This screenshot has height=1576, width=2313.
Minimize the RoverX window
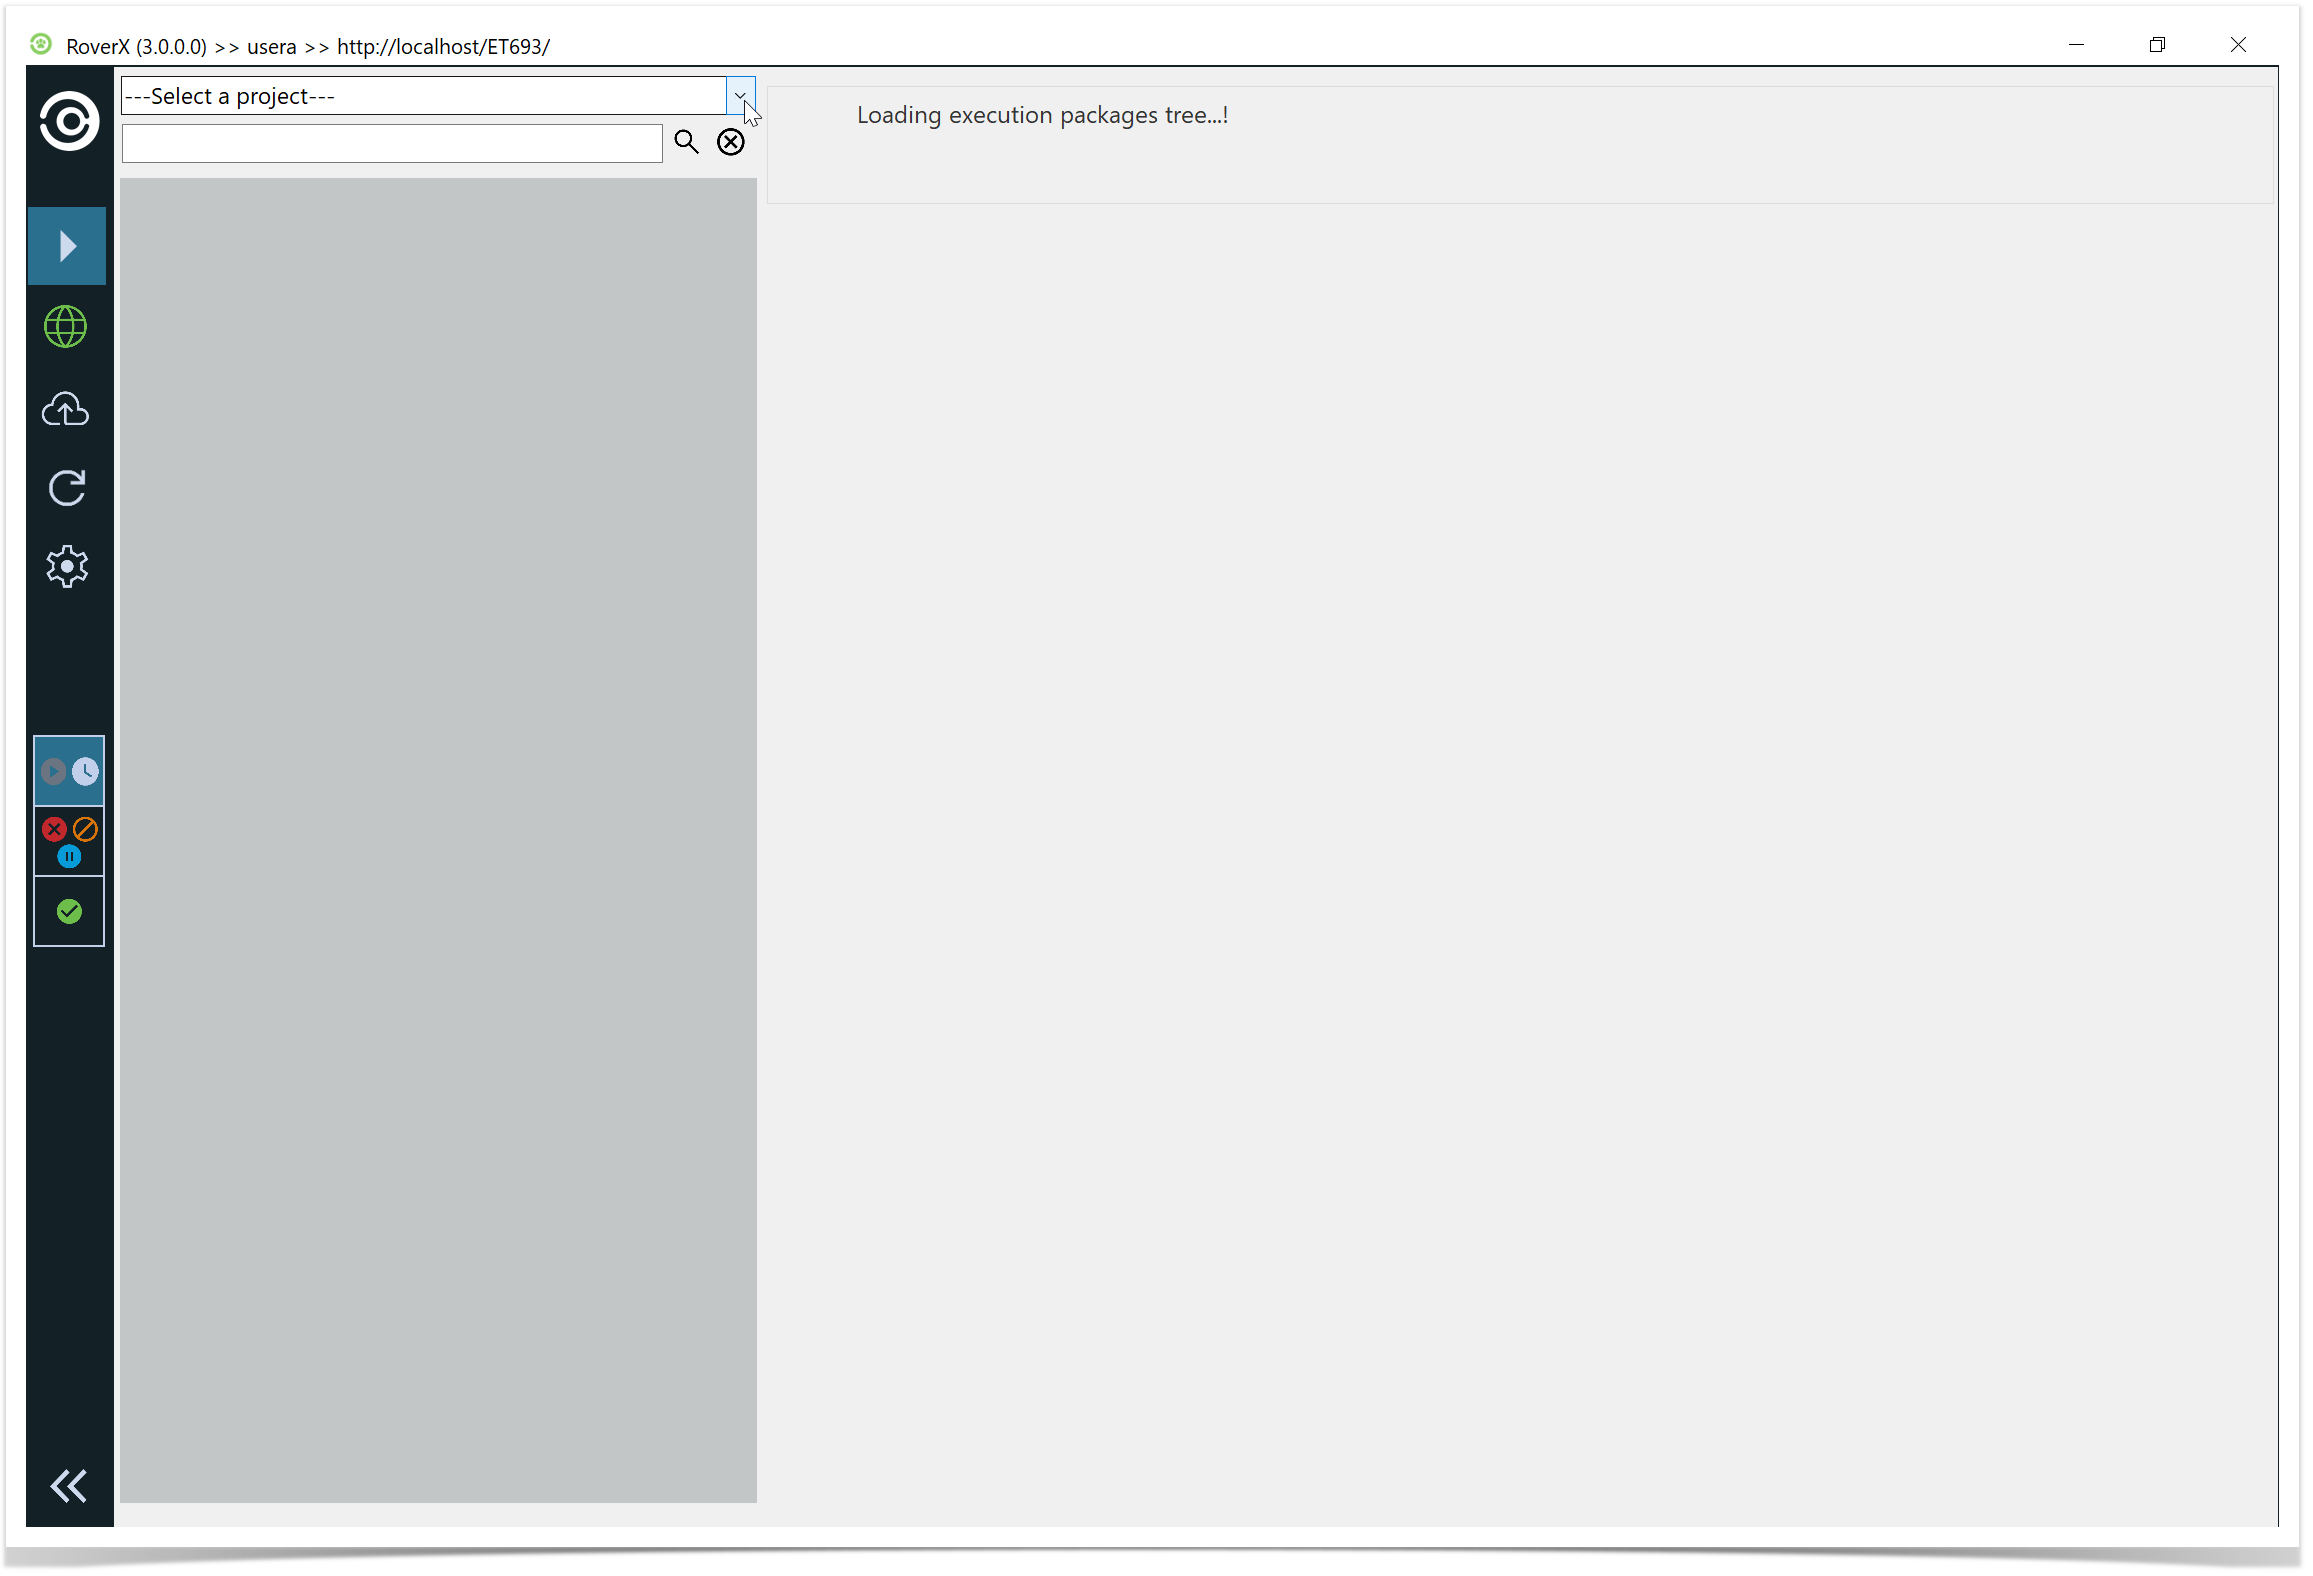2076,45
